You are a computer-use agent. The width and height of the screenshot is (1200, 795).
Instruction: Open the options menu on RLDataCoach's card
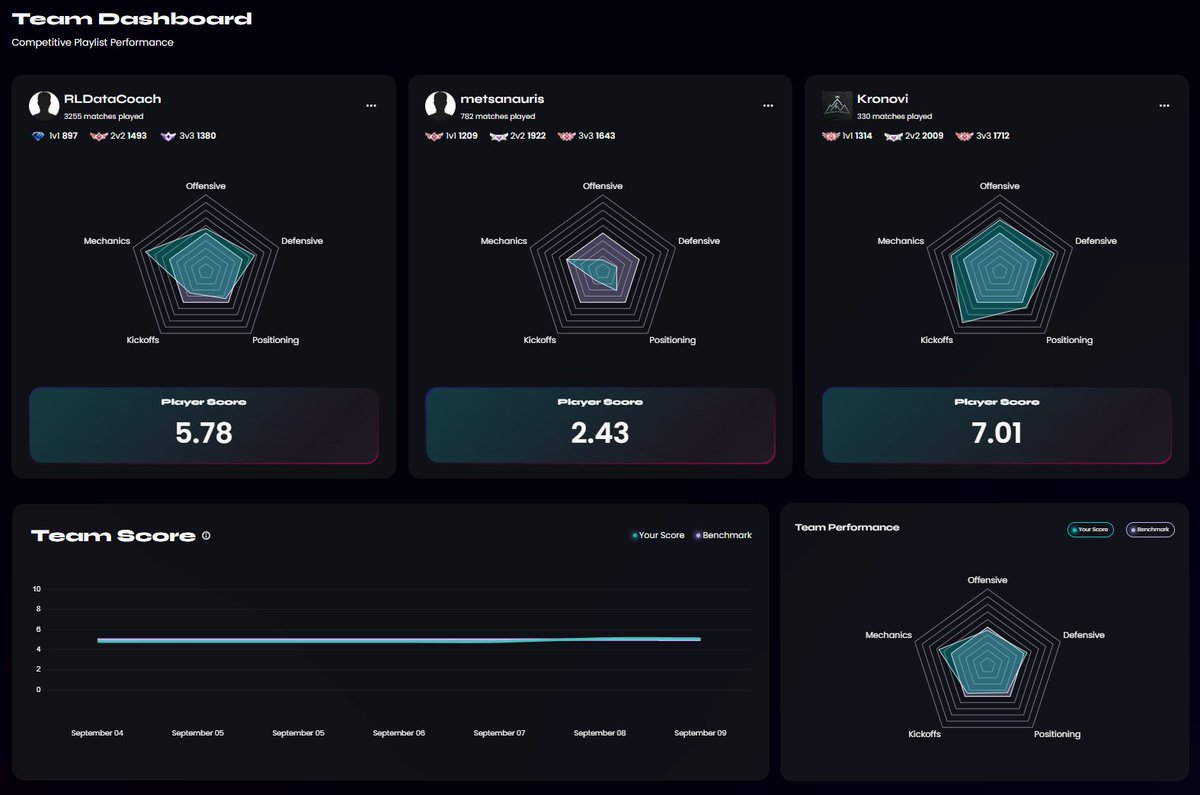click(371, 105)
